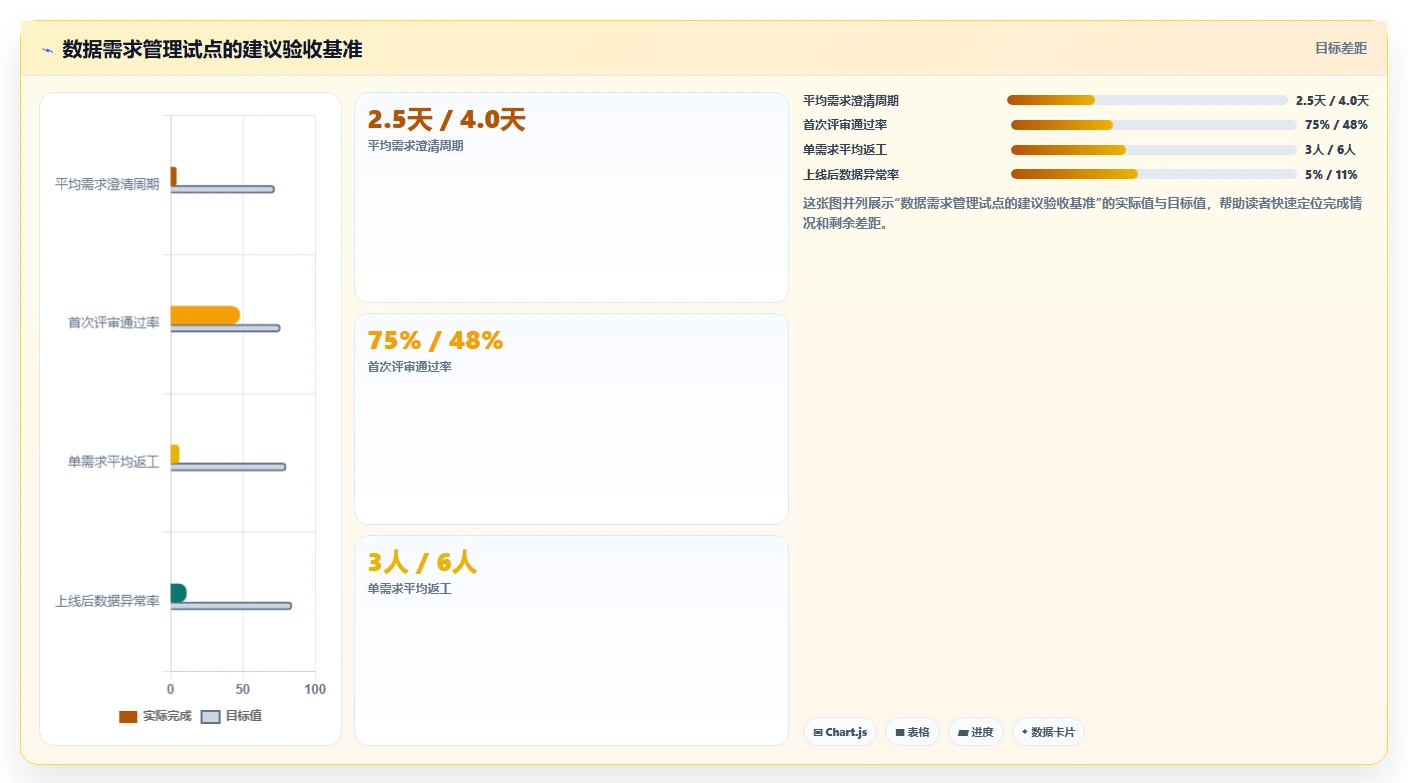The height and width of the screenshot is (783, 1408).
Task: Click the grey 平均需求澄清周期 target bar
Action: point(222,189)
